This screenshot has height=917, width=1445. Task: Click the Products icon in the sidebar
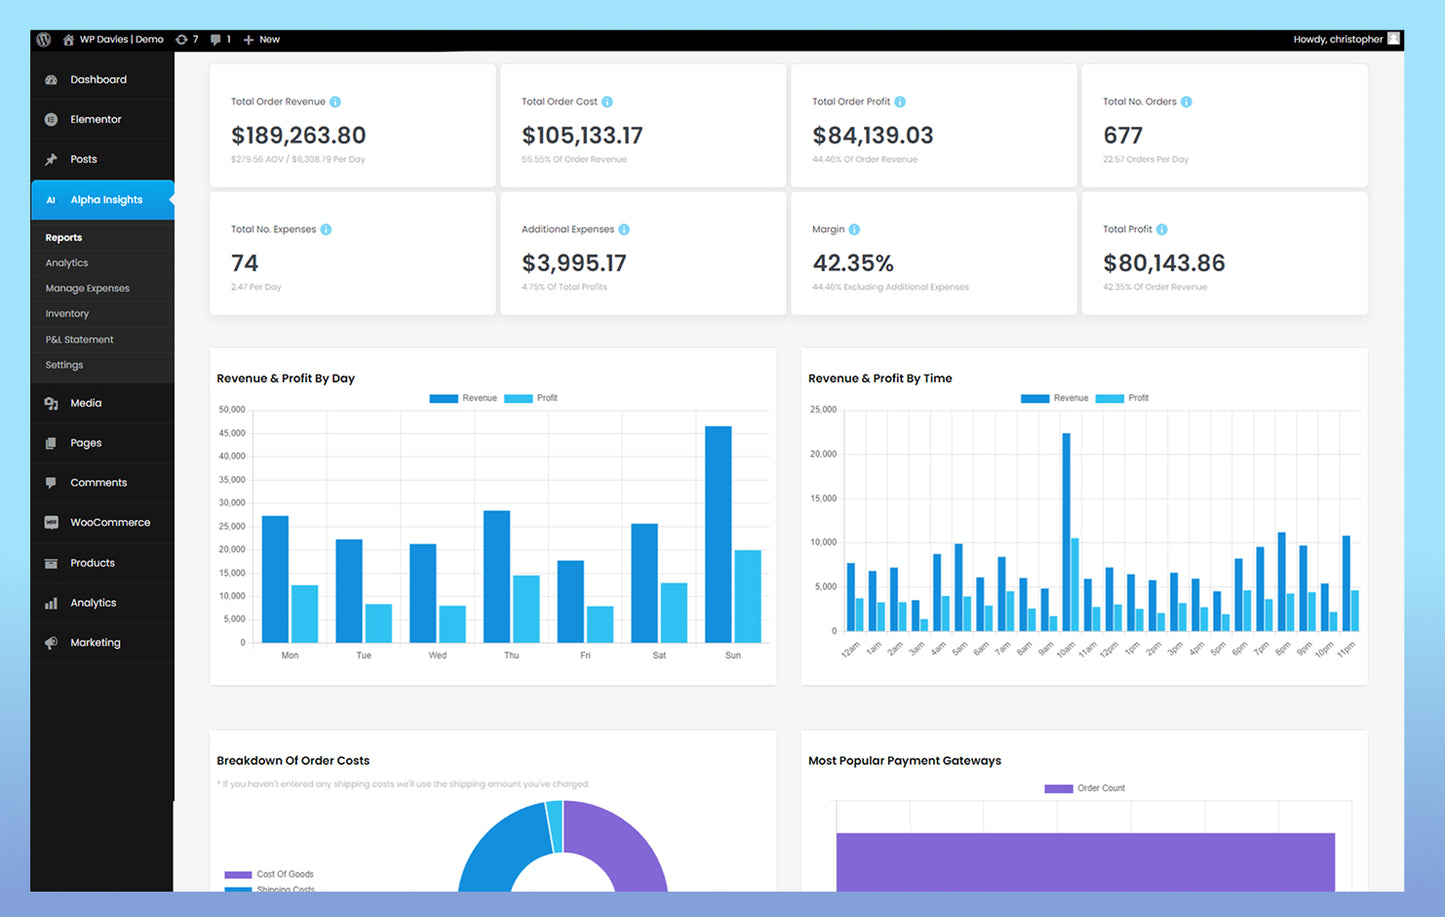point(51,563)
